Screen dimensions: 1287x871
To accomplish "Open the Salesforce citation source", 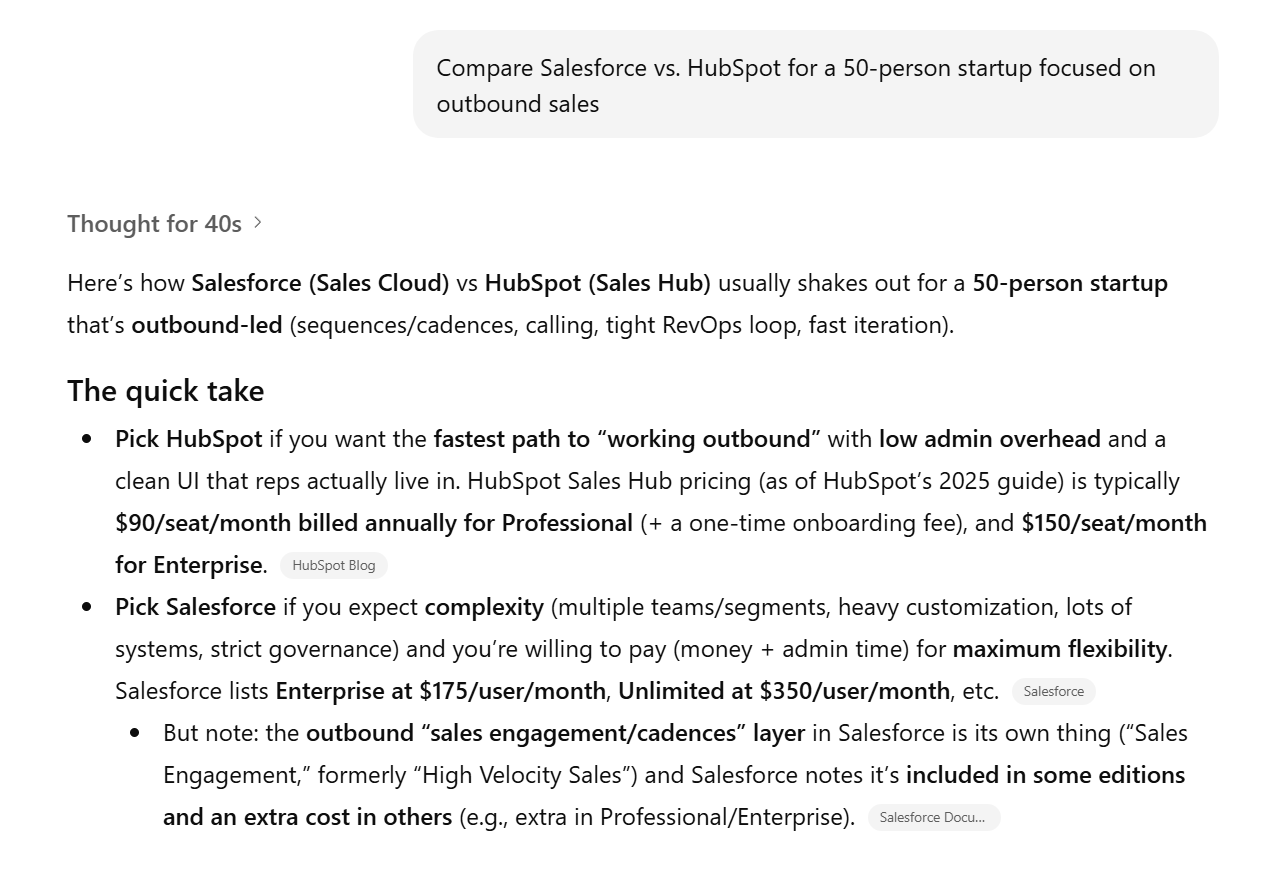I will coord(1053,691).
